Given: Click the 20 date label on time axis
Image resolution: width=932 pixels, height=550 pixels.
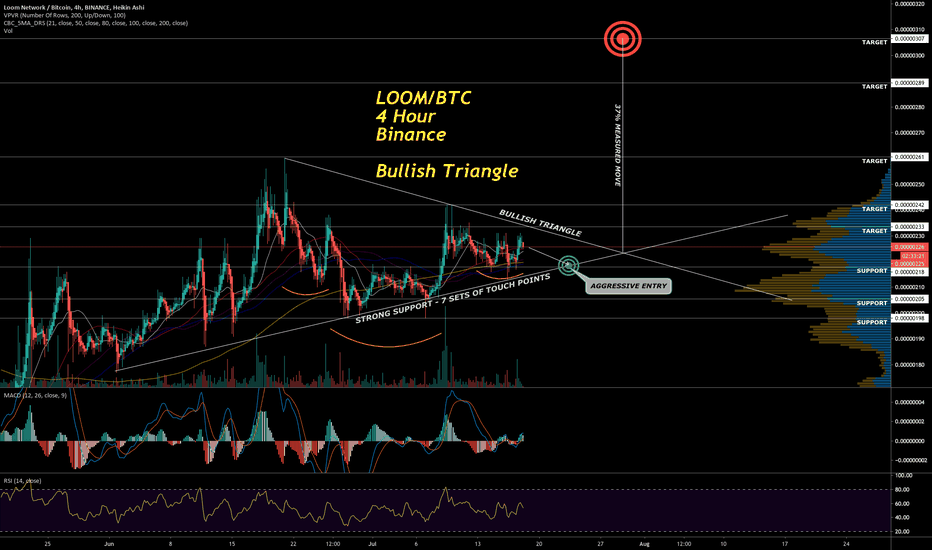Looking at the screenshot, I should coord(539,543).
